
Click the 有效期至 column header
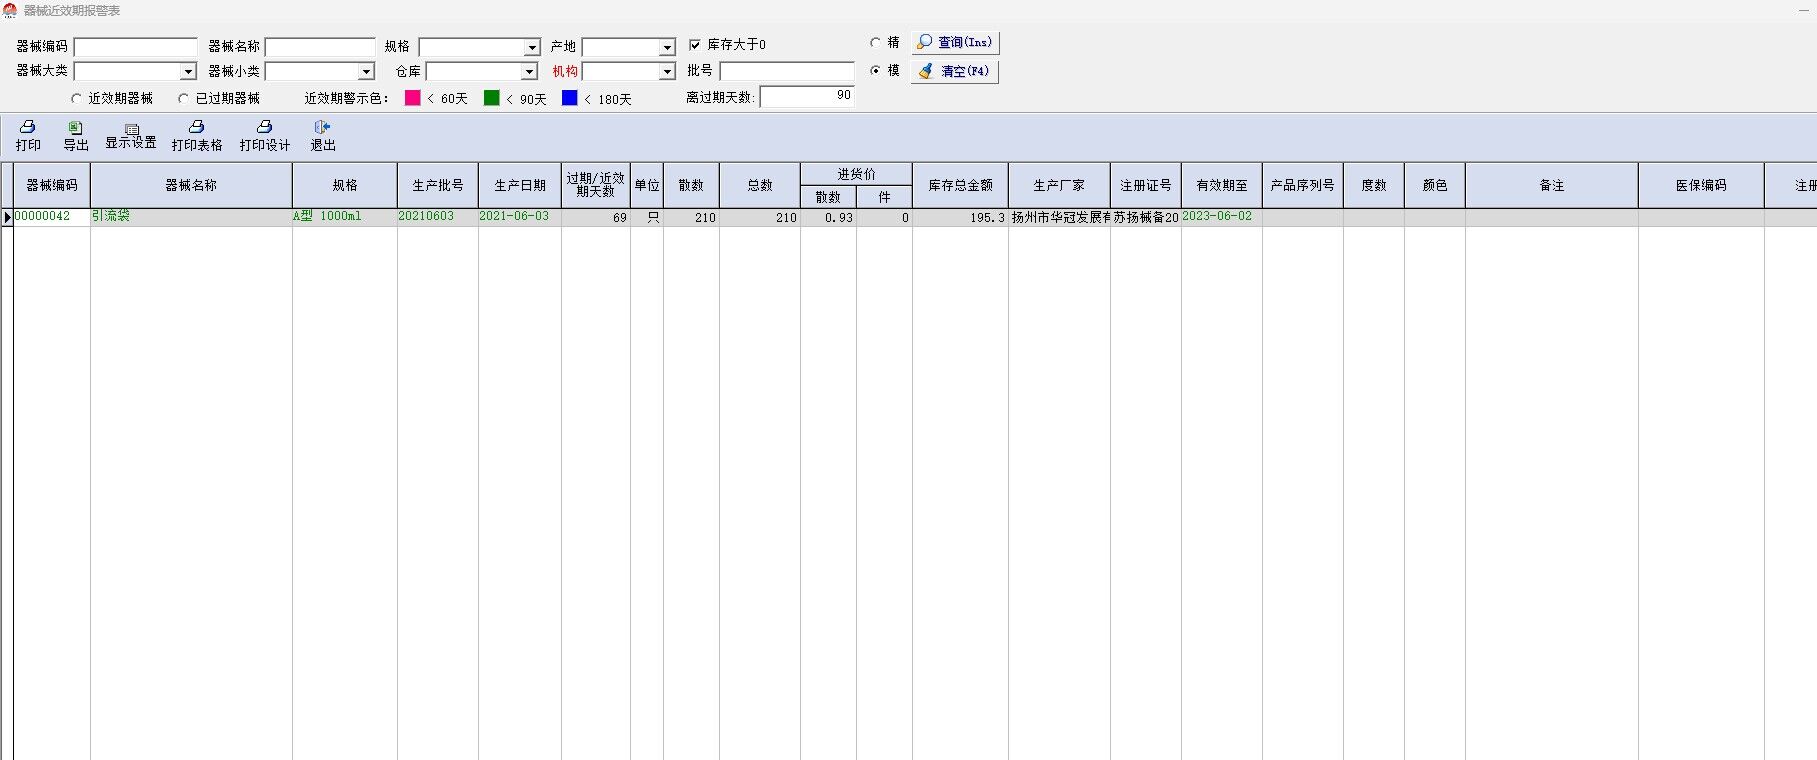pyautogui.click(x=1221, y=185)
